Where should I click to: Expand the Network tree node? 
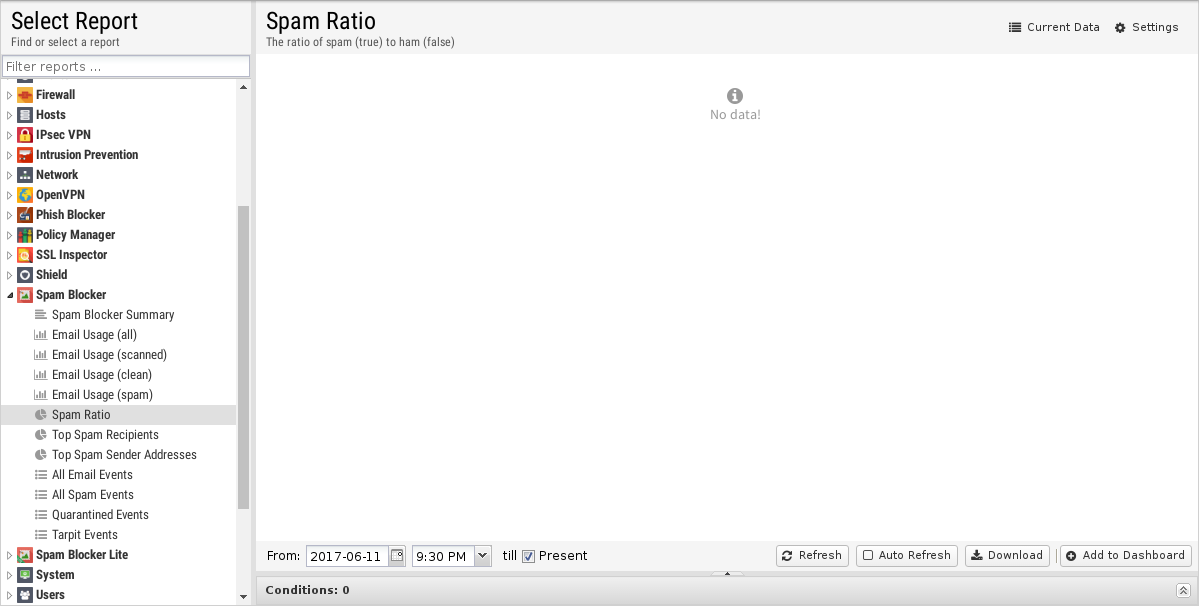pos(9,174)
